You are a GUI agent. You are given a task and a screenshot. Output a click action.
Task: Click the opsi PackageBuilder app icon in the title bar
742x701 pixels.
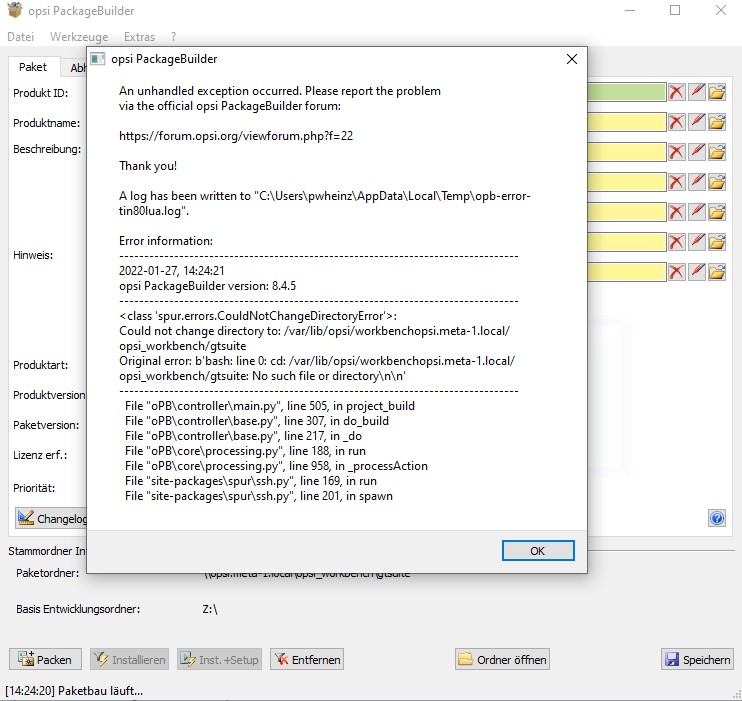coord(15,10)
